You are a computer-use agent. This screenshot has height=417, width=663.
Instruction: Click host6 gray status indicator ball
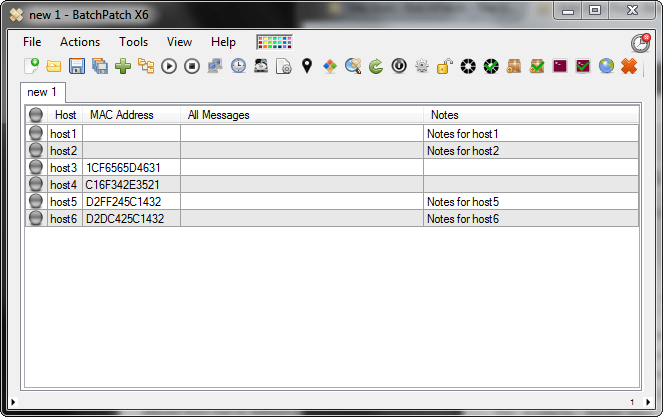click(x=36, y=218)
